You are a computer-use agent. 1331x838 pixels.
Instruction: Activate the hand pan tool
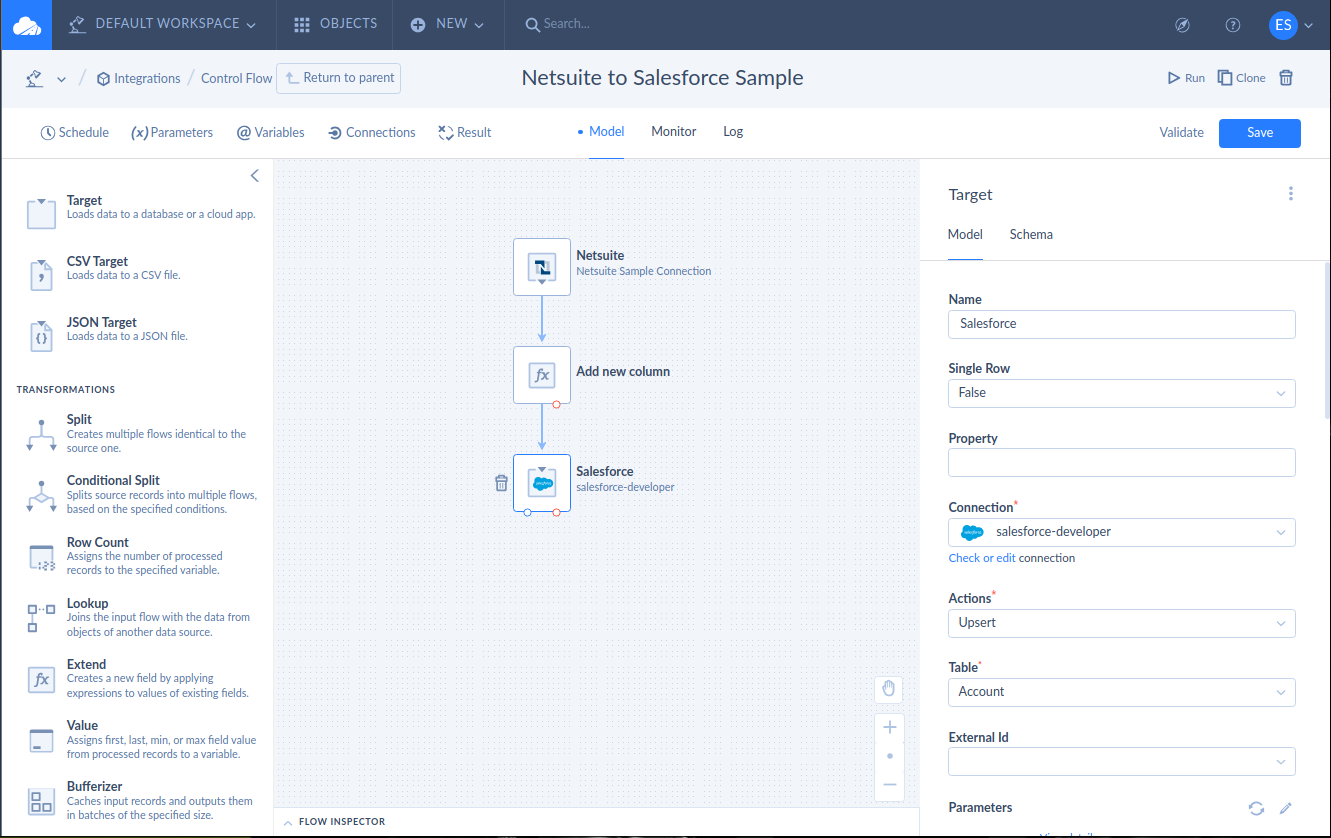tap(889, 690)
